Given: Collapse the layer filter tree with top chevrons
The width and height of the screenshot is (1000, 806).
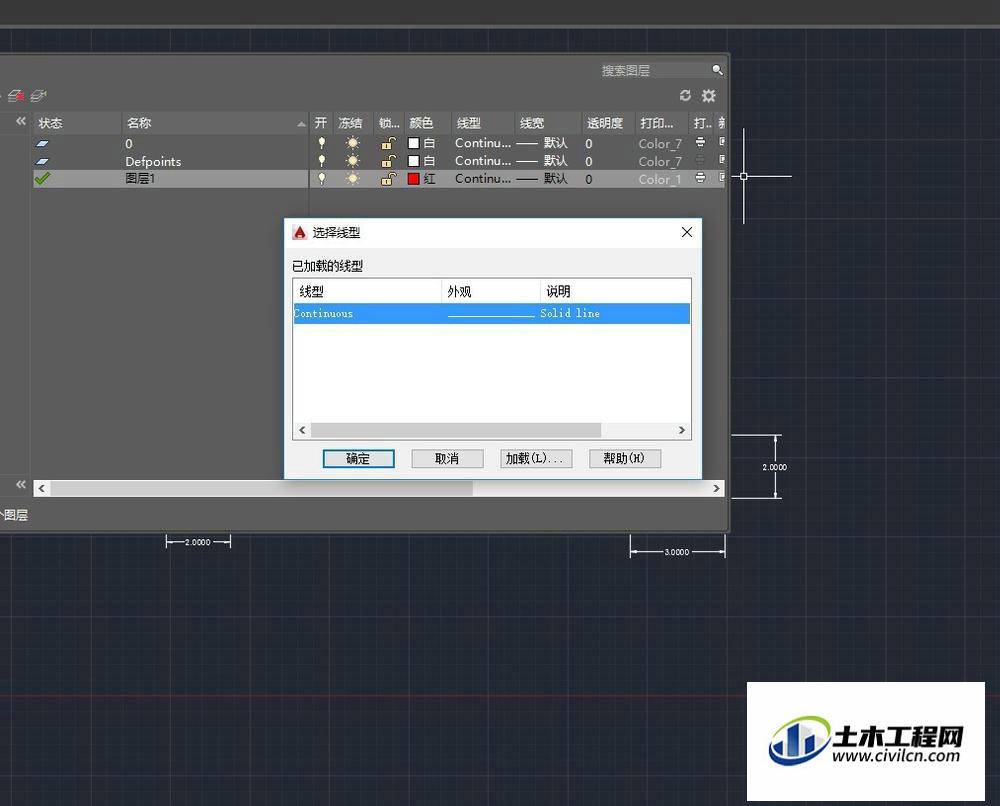Looking at the screenshot, I should (21, 121).
